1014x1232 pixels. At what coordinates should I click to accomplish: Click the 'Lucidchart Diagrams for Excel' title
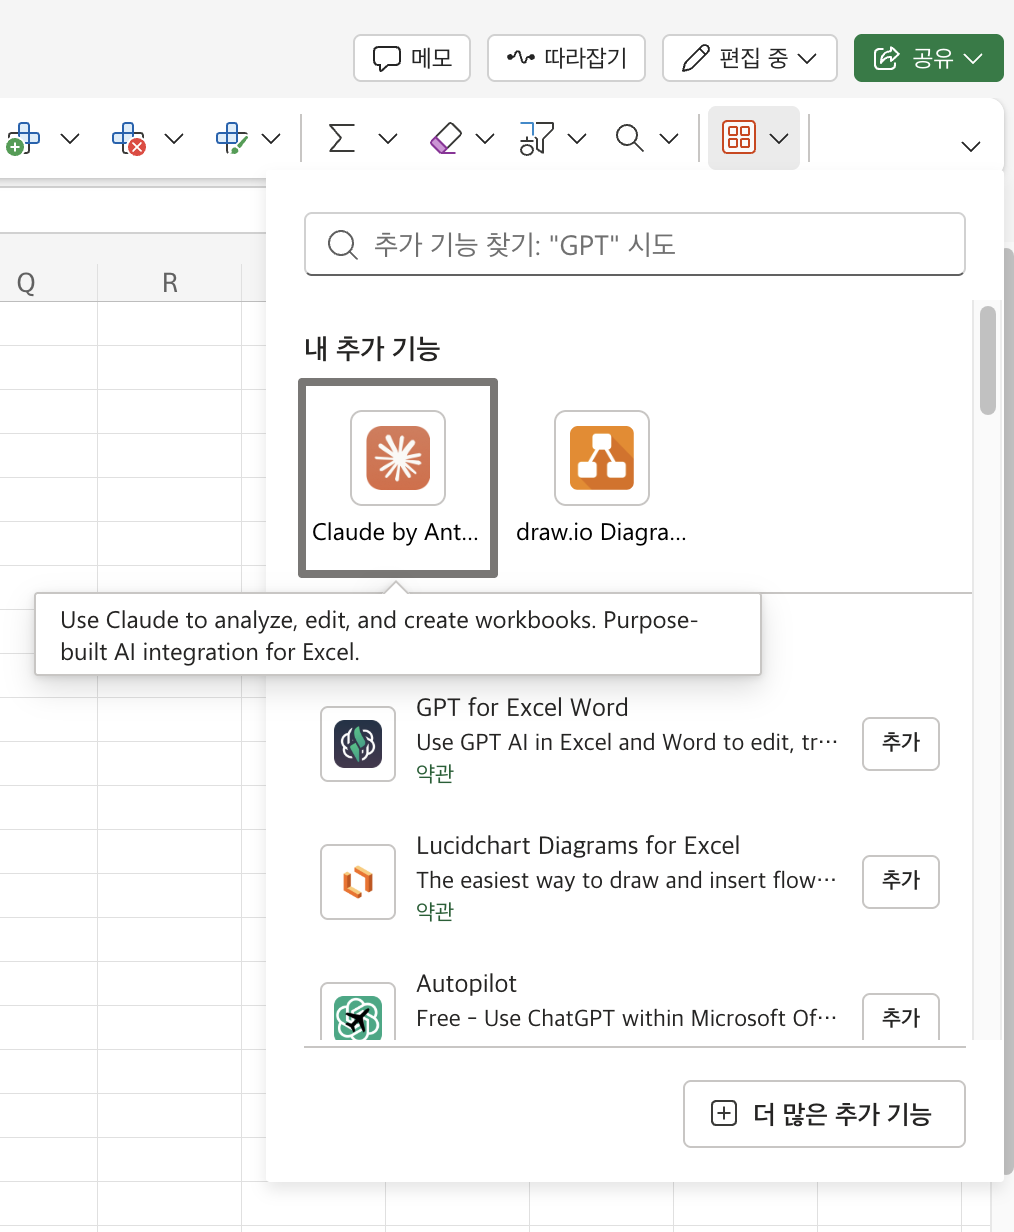[578, 845]
